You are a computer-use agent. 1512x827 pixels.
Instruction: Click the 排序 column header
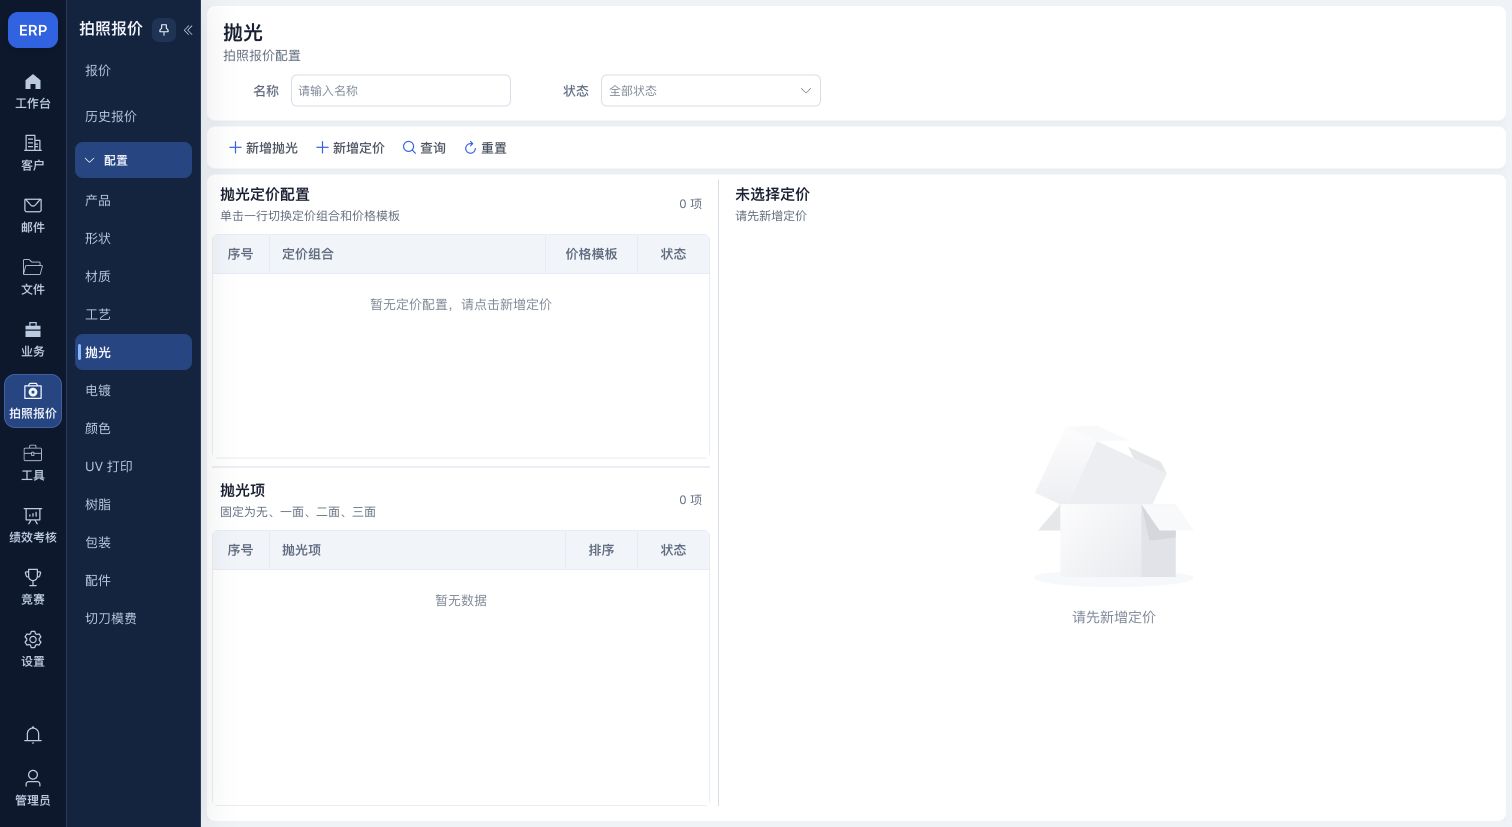[x=601, y=550]
